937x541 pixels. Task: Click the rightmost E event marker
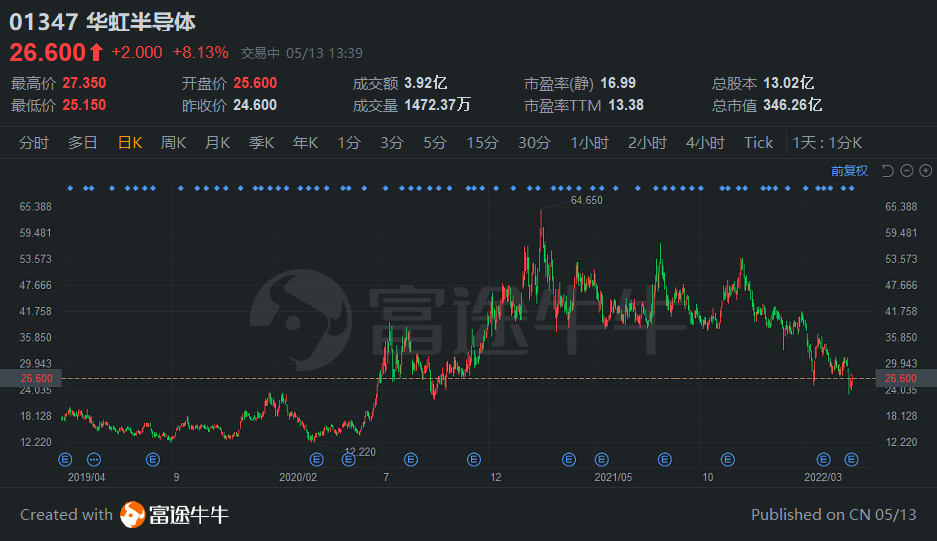point(852,459)
